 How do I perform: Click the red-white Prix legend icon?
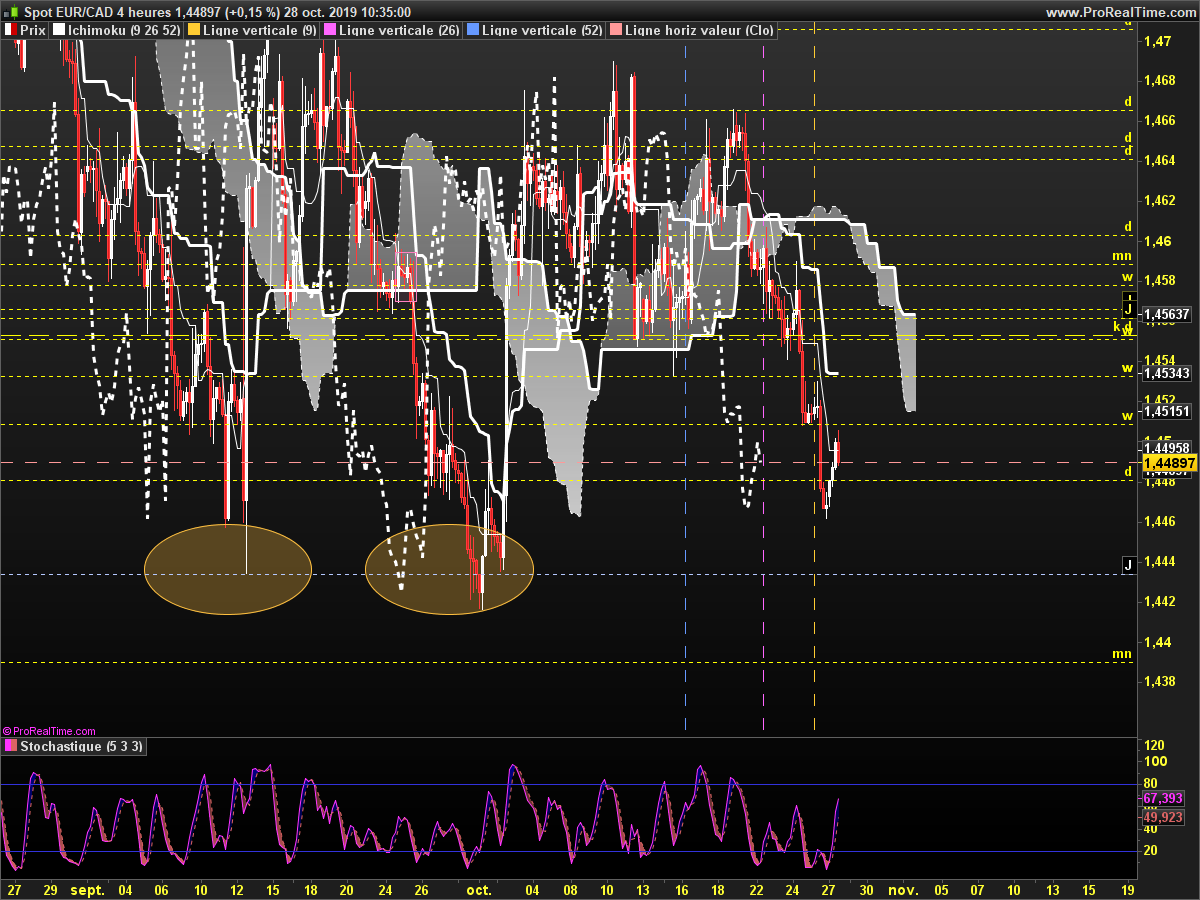(11, 30)
